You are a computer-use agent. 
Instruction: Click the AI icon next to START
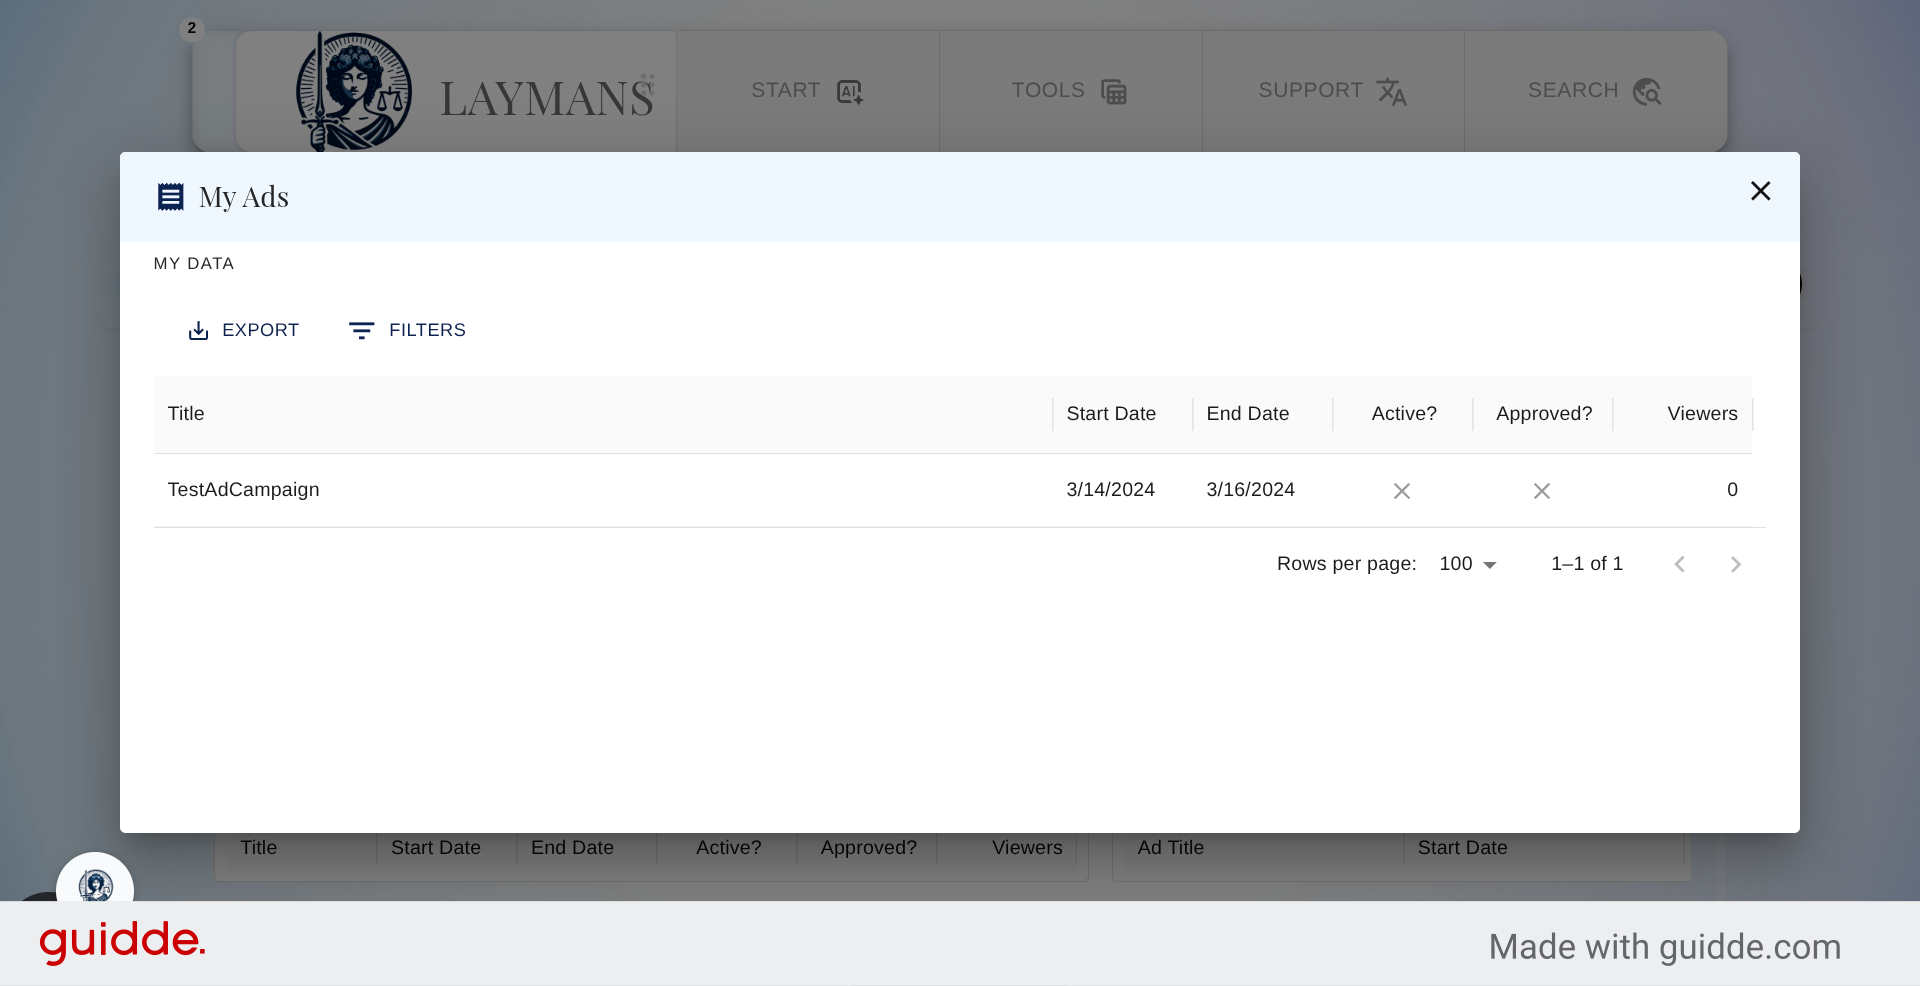849,91
